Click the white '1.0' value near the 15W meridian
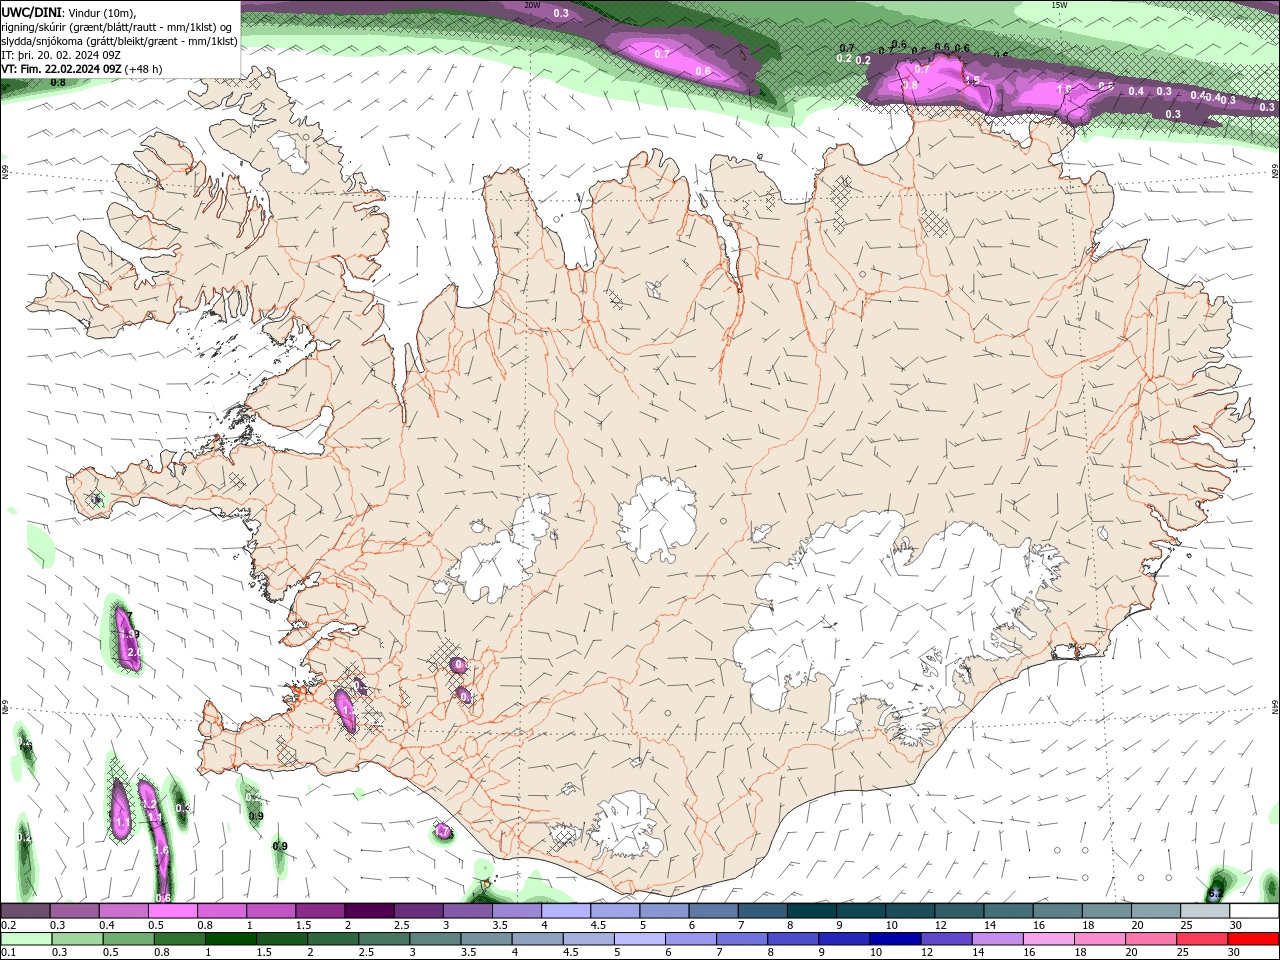This screenshot has width=1280, height=960. (1064, 89)
